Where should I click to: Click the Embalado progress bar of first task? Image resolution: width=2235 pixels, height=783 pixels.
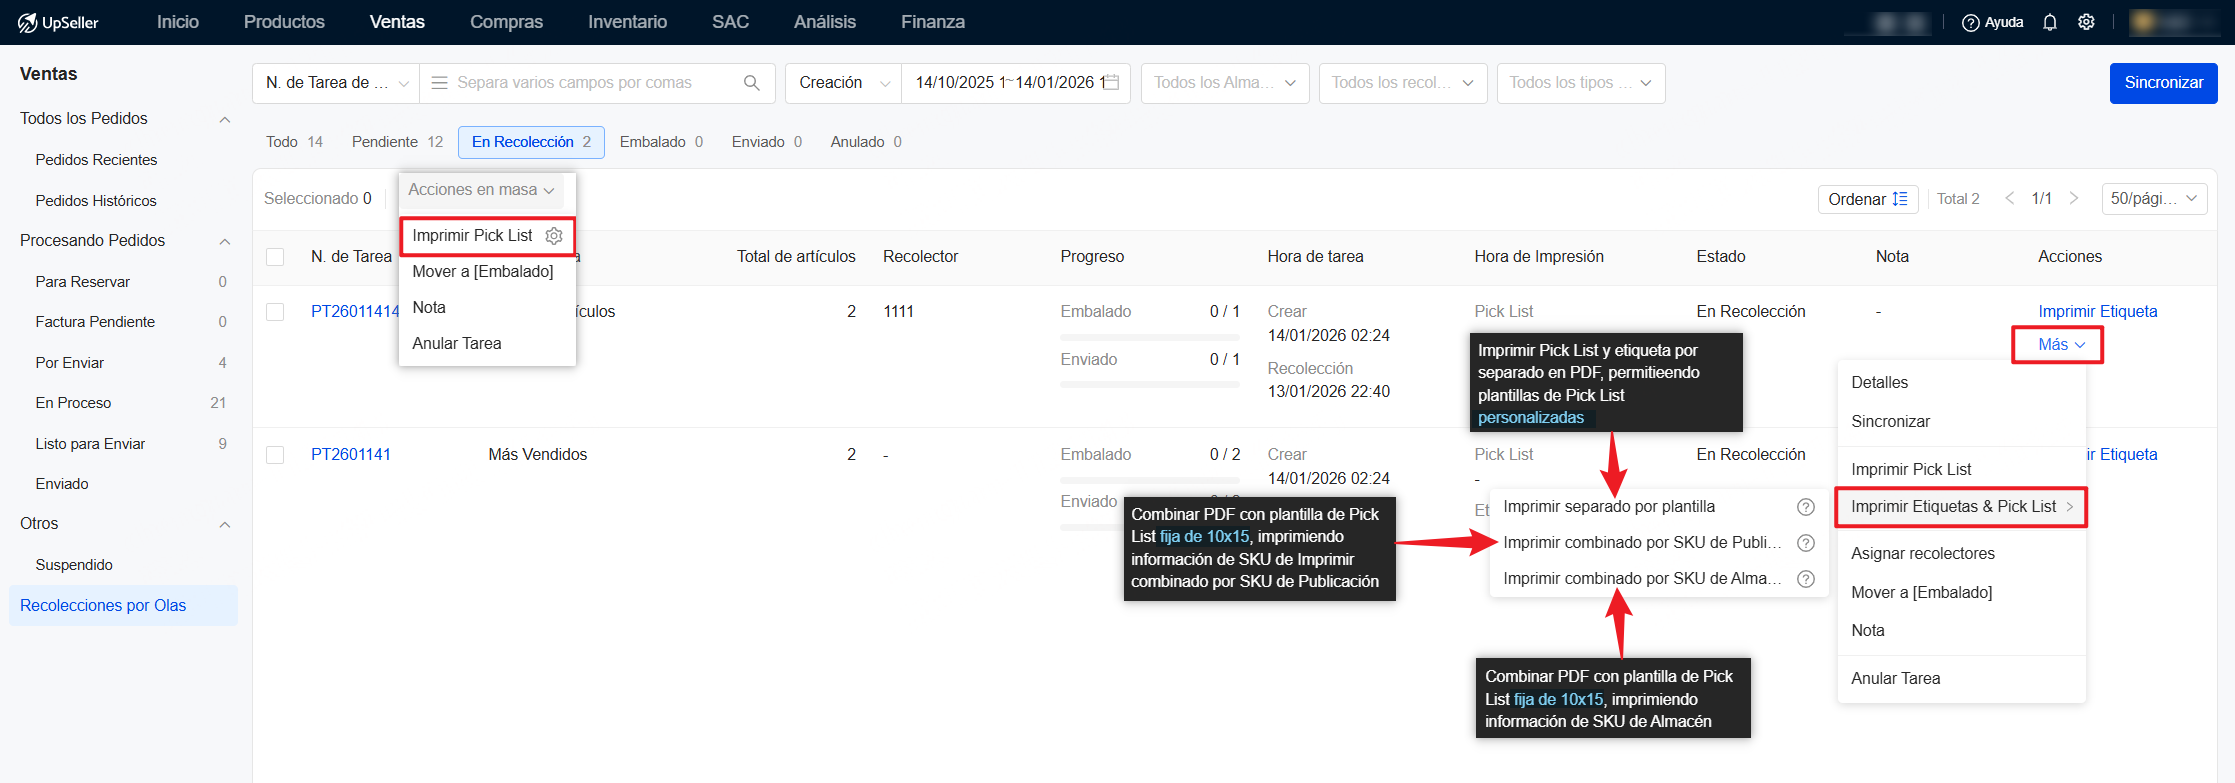1149,336
